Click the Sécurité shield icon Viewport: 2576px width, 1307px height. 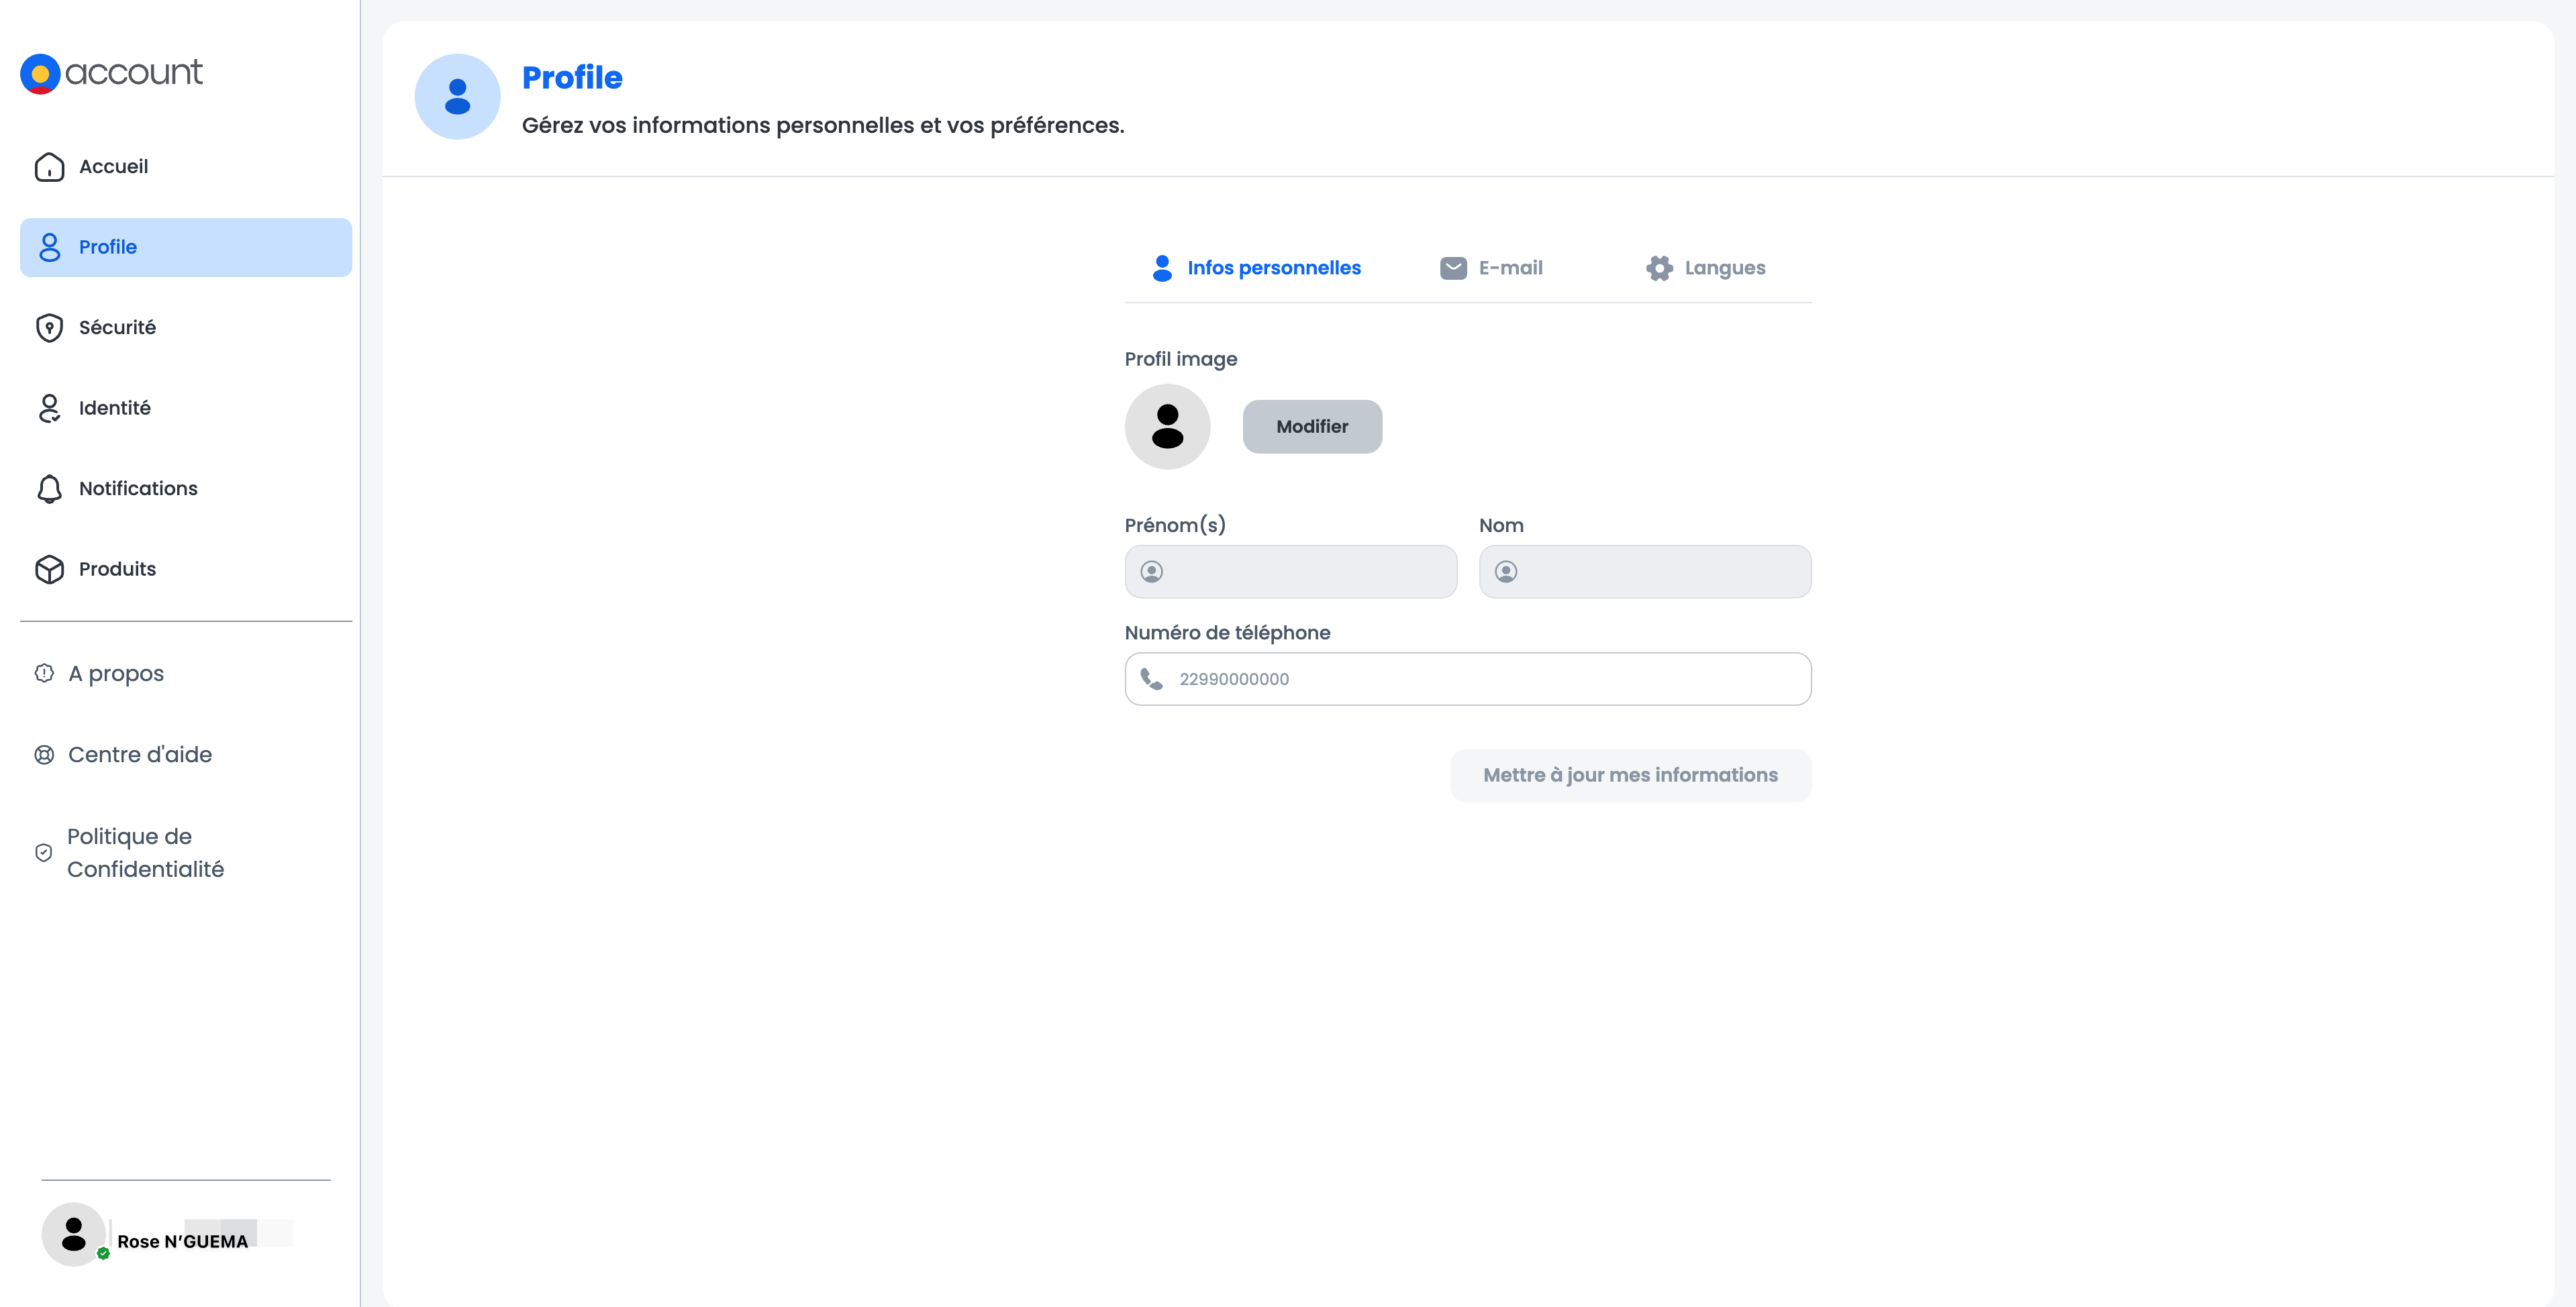click(49, 328)
